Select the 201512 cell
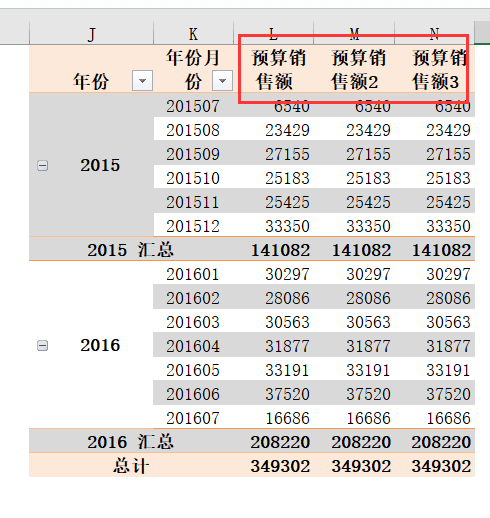Viewport: 490px width, 518px height. [193, 226]
